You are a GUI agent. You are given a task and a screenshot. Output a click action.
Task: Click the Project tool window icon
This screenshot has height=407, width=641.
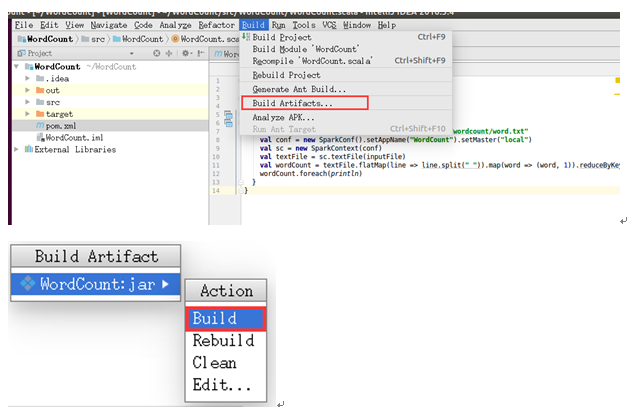[x=21, y=54]
